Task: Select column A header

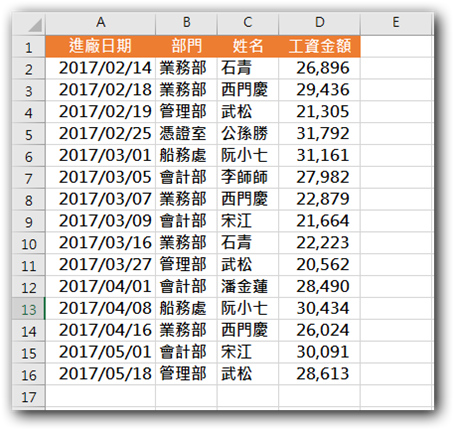Action: pyautogui.click(x=100, y=23)
